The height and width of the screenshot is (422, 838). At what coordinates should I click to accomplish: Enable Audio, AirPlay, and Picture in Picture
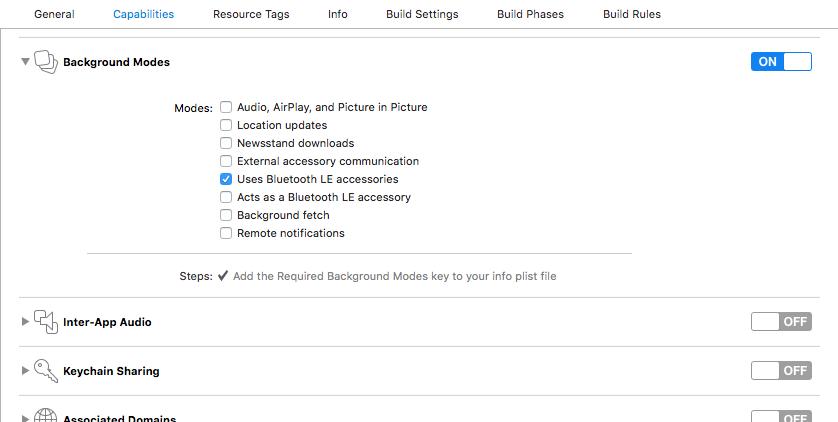click(226, 107)
